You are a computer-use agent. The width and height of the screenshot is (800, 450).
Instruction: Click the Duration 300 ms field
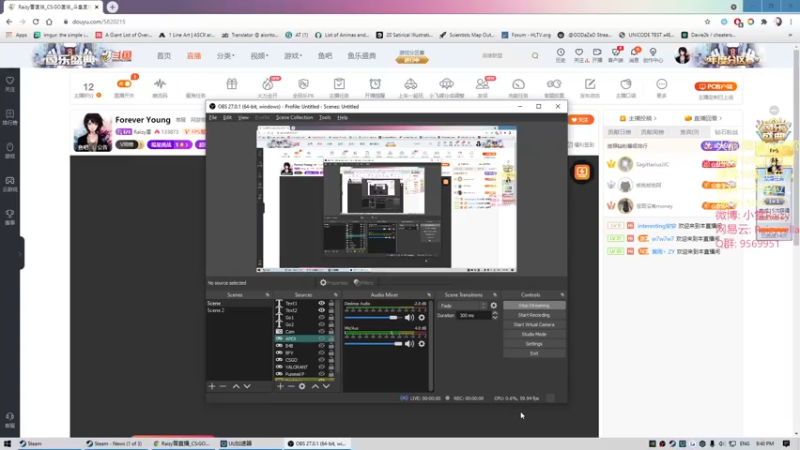[473, 315]
